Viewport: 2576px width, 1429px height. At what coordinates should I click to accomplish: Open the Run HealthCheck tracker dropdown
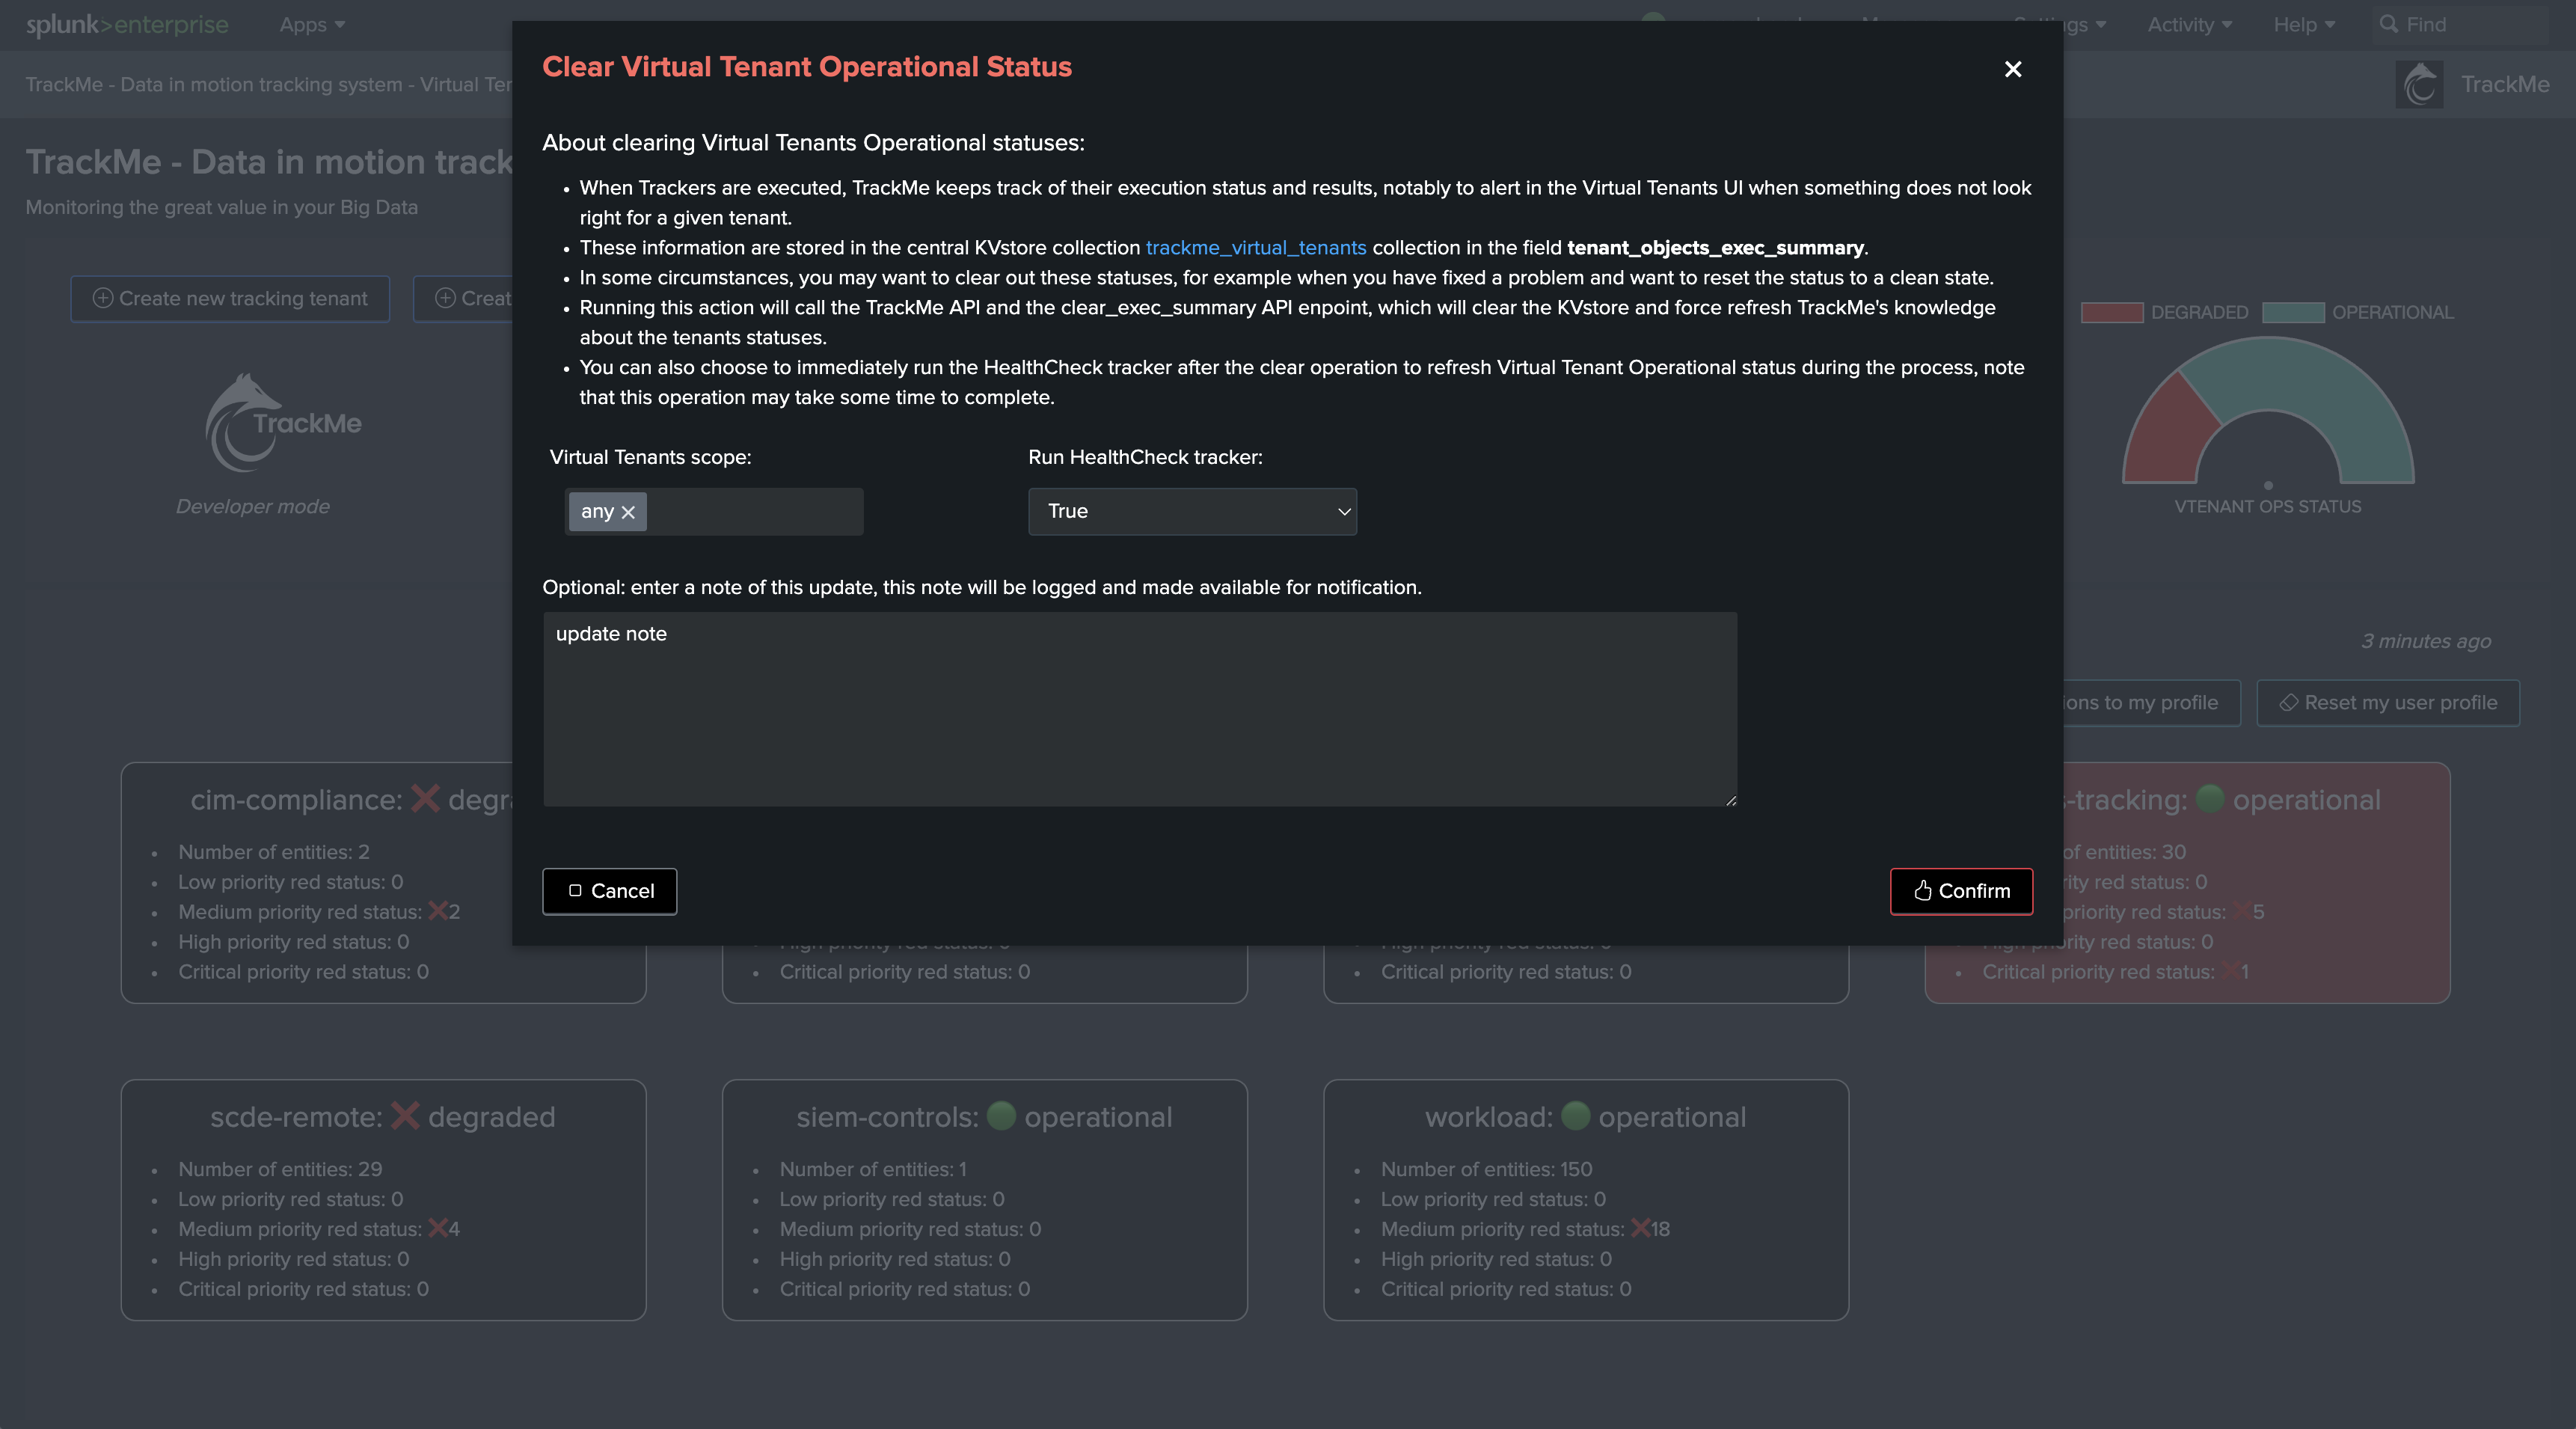[x=1191, y=511]
